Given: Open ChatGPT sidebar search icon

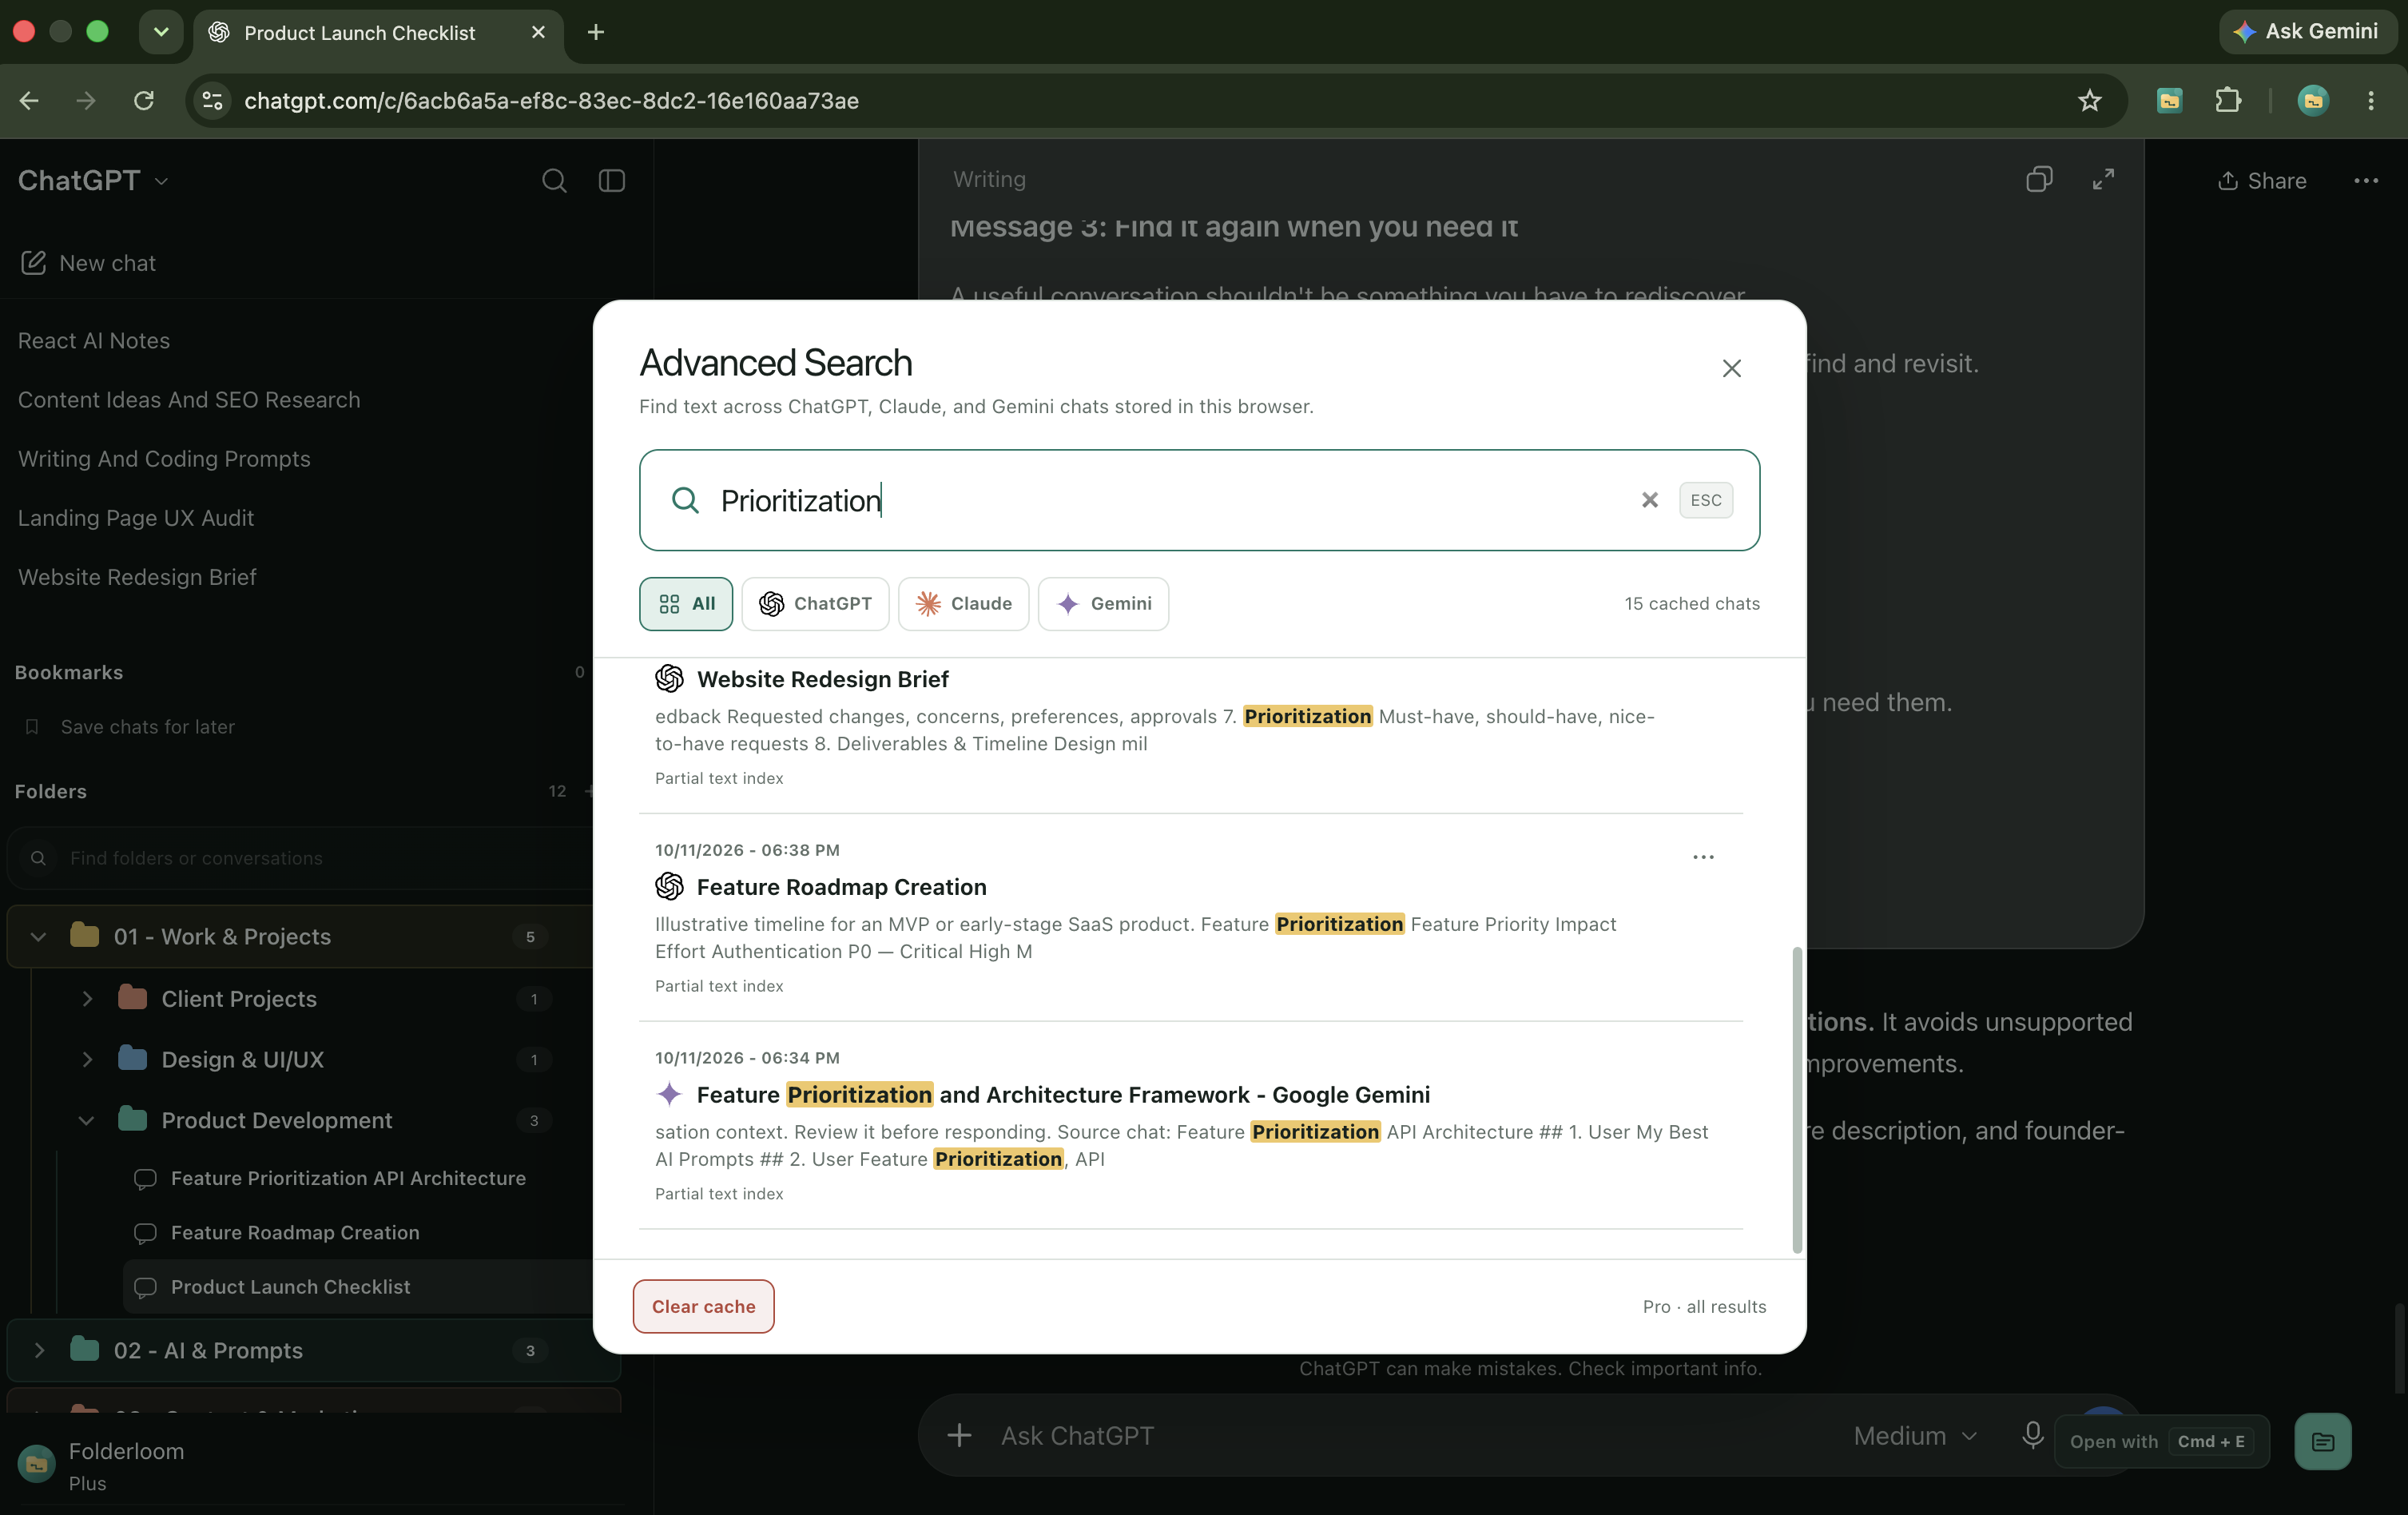Looking at the screenshot, I should coord(554,181).
